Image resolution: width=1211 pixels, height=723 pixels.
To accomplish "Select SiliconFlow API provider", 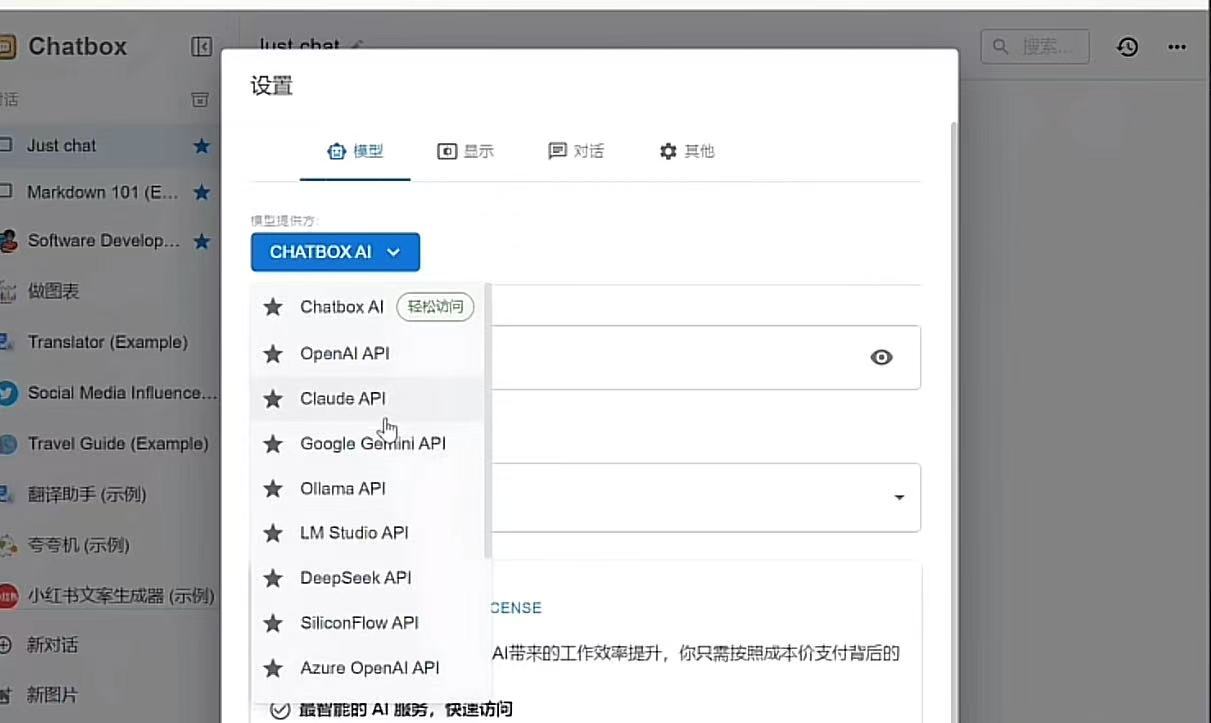I will [368, 623].
